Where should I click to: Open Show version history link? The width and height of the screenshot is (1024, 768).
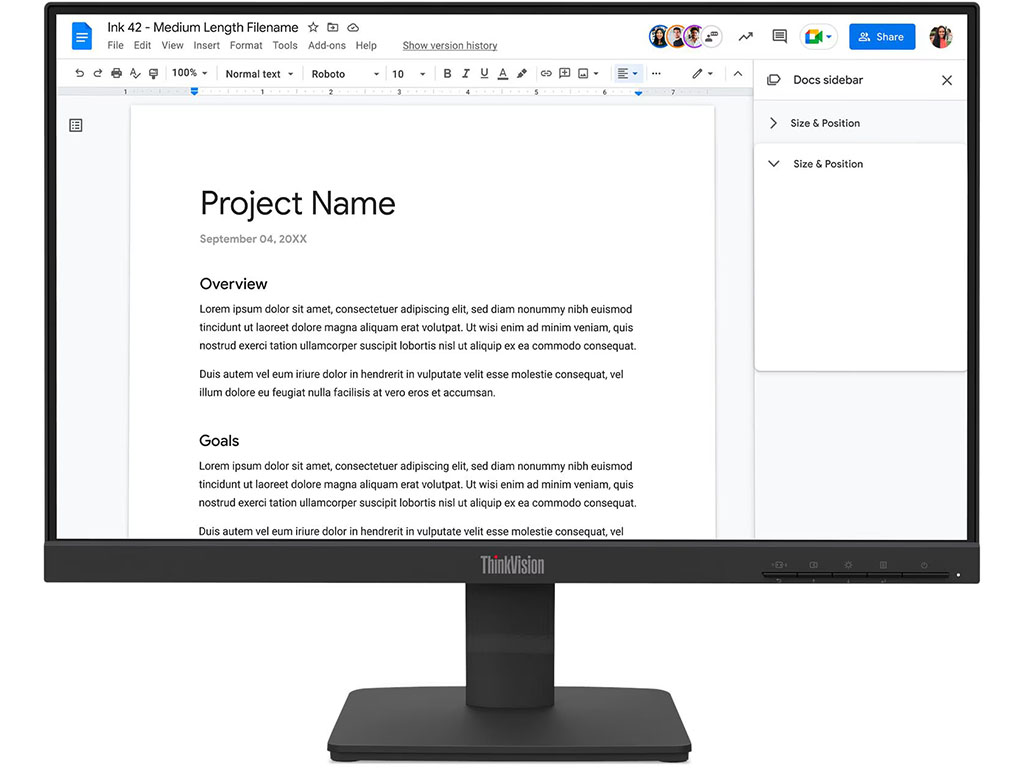pyautogui.click(x=450, y=45)
